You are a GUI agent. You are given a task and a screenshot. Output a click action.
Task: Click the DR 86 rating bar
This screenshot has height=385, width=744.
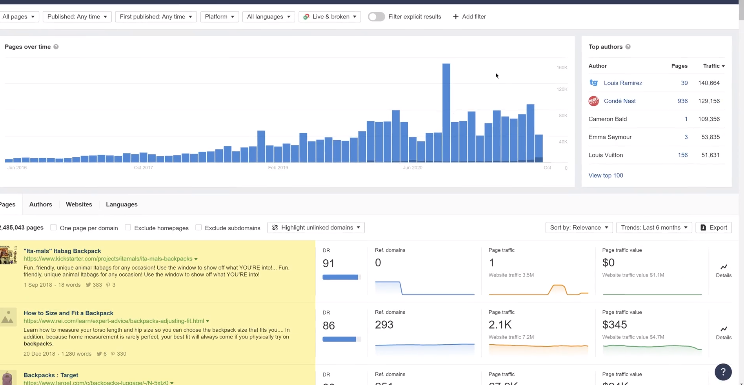click(x=341, y=339)
